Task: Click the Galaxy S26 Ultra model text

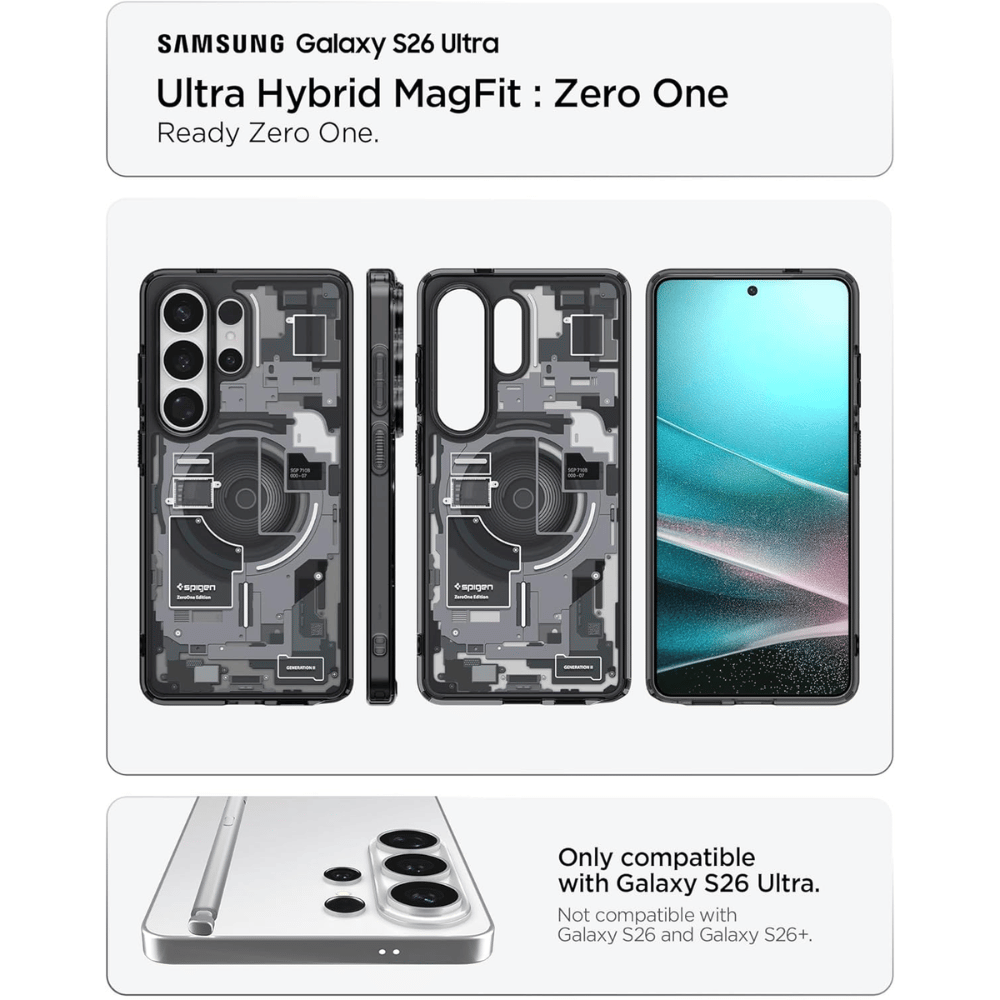Action: click(x=397, y=44)
